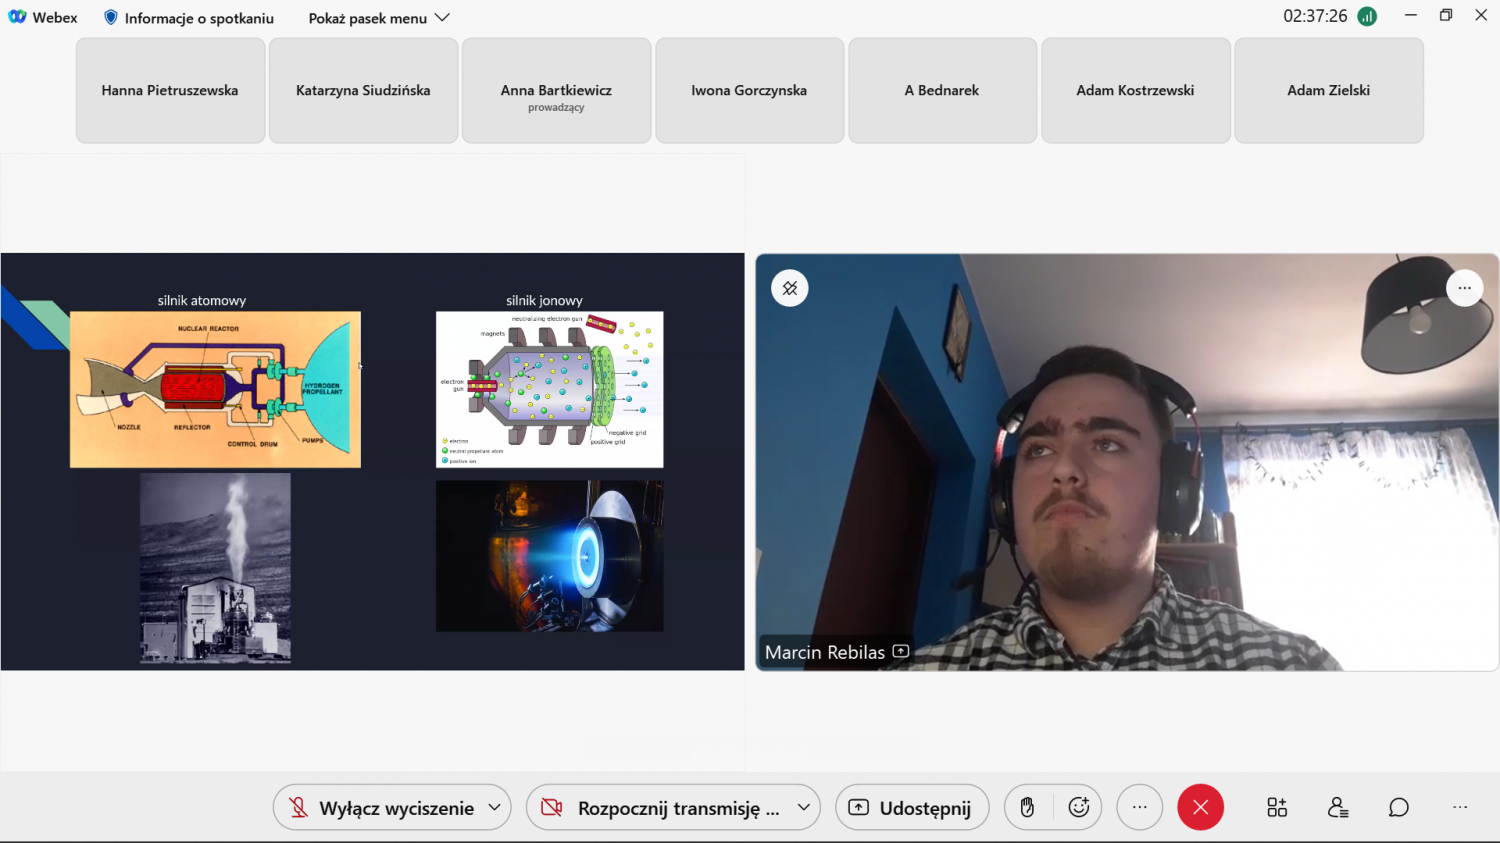
Task: Select A Bednarek participant tile
Action: pos(942,90)
